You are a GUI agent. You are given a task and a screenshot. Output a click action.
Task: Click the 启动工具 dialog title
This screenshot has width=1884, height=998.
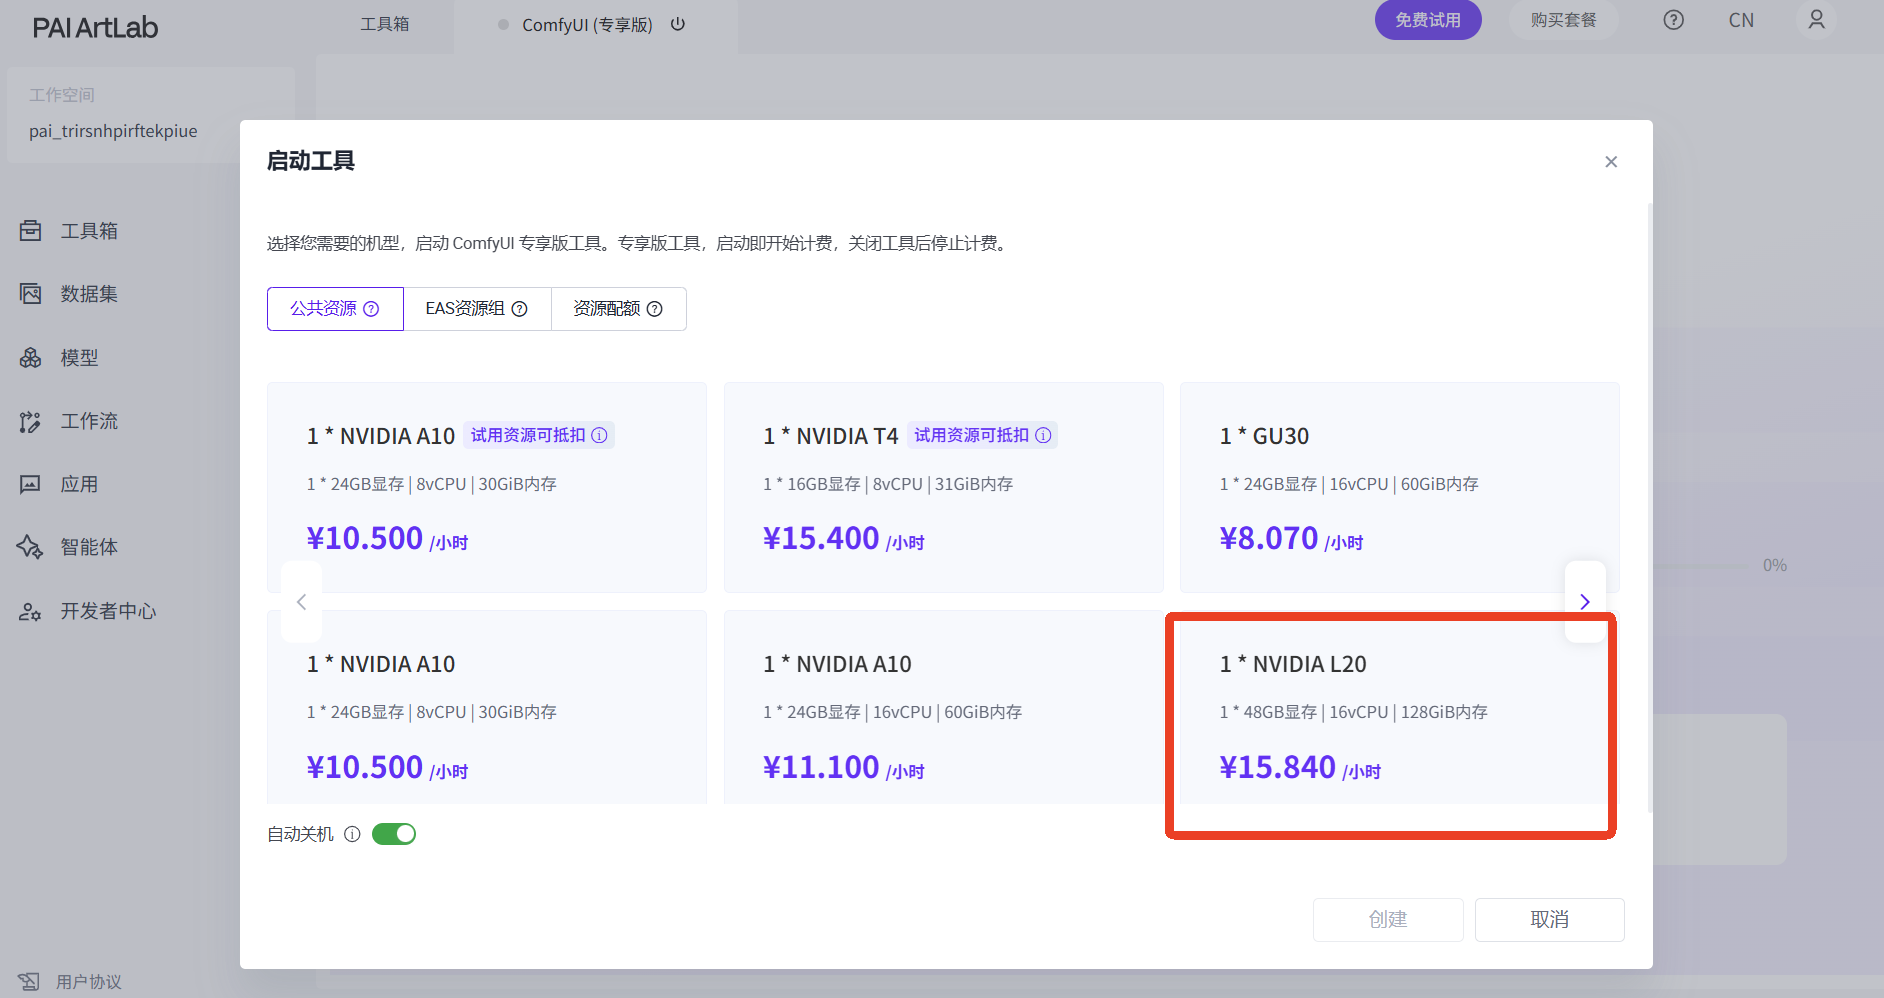coord(311,161)
